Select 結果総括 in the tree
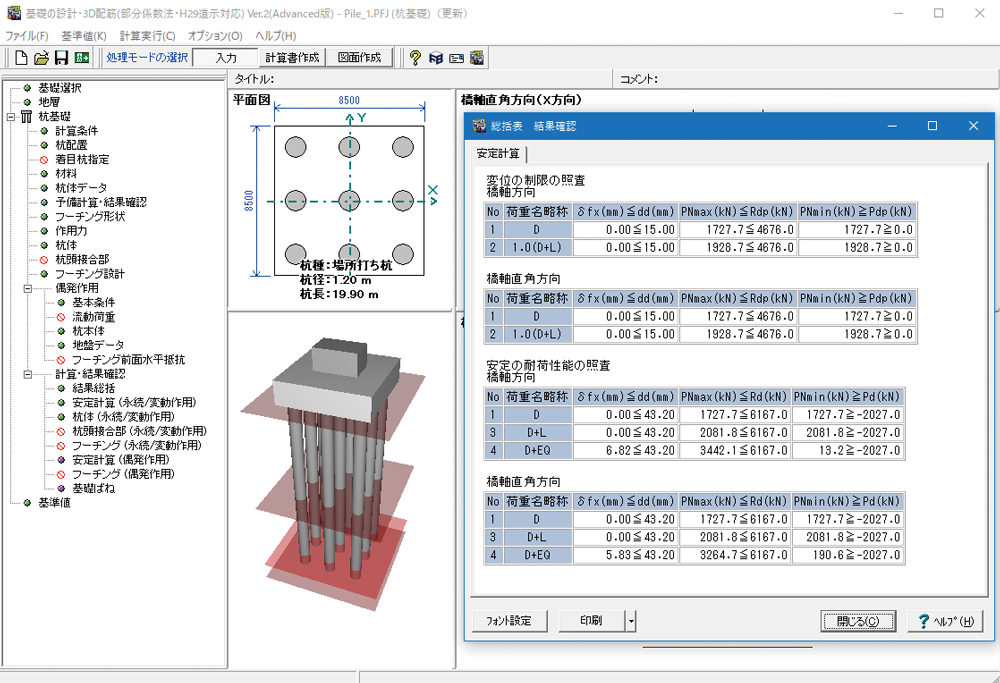The width and height of the screenshot is (1000, 683). pos(94,388)
